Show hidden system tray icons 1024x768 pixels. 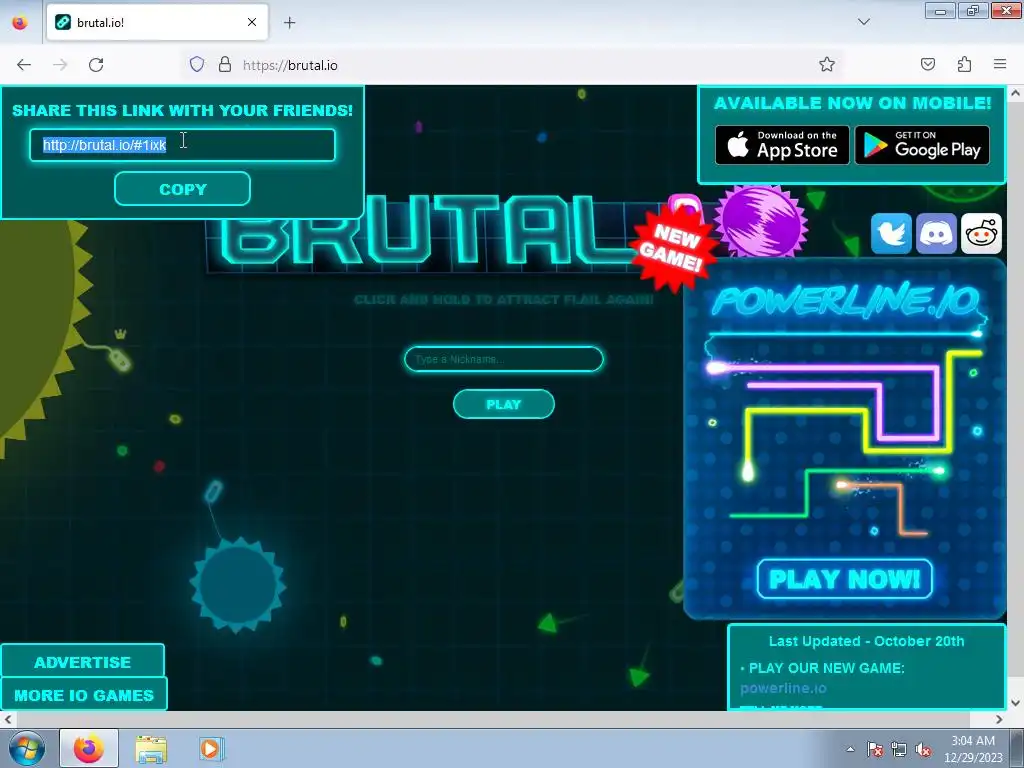[850, 749]
